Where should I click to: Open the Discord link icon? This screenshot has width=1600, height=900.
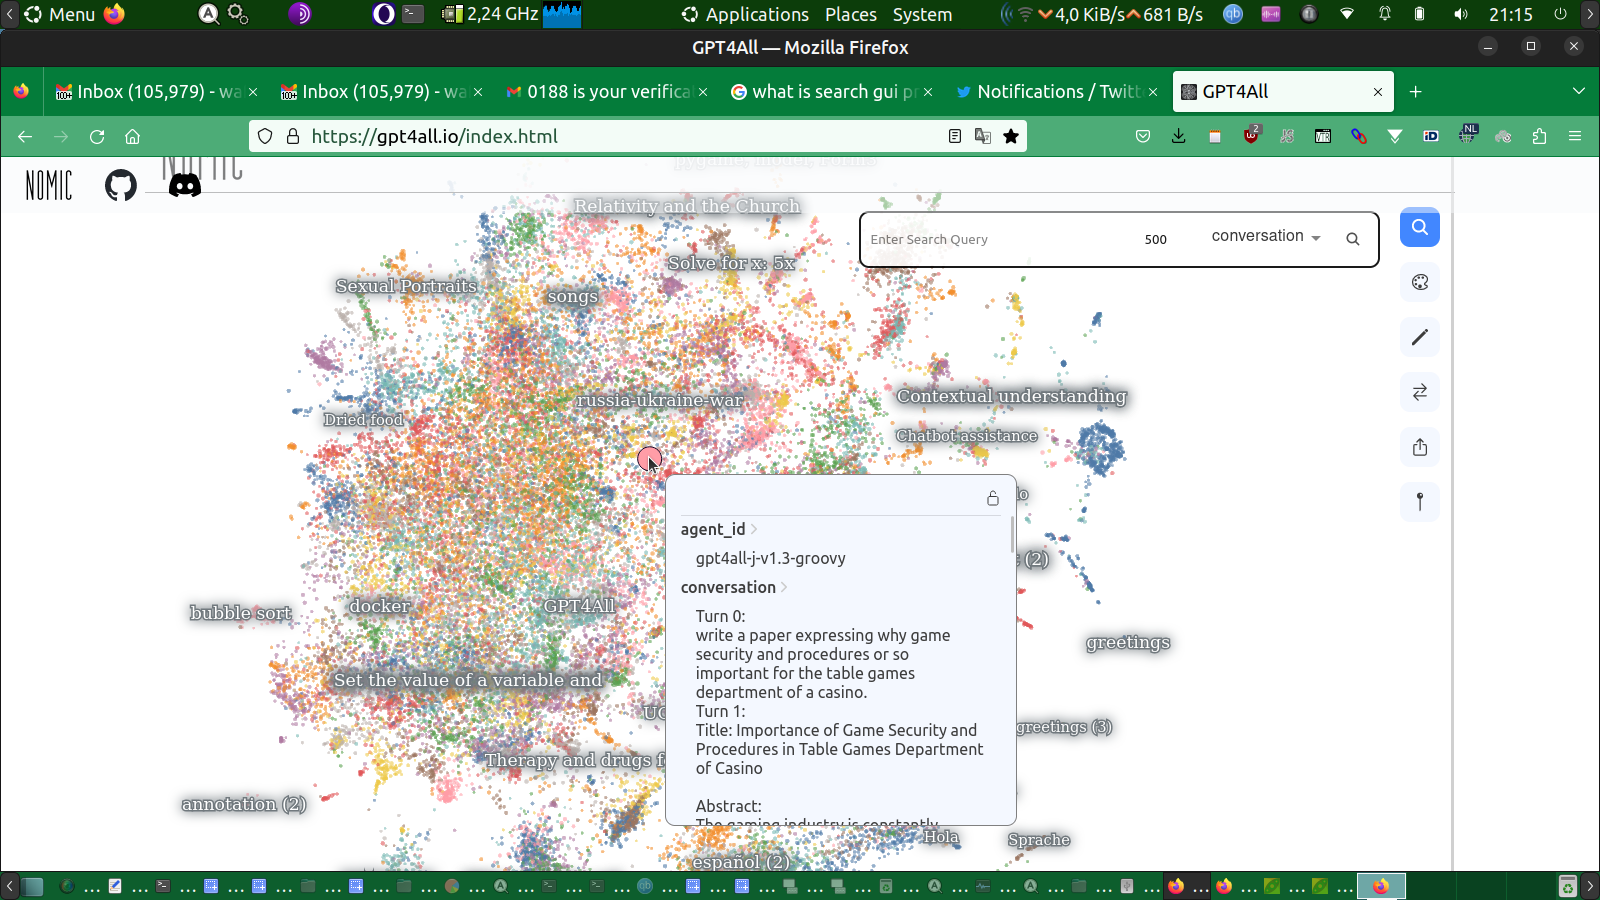[185, 185]
